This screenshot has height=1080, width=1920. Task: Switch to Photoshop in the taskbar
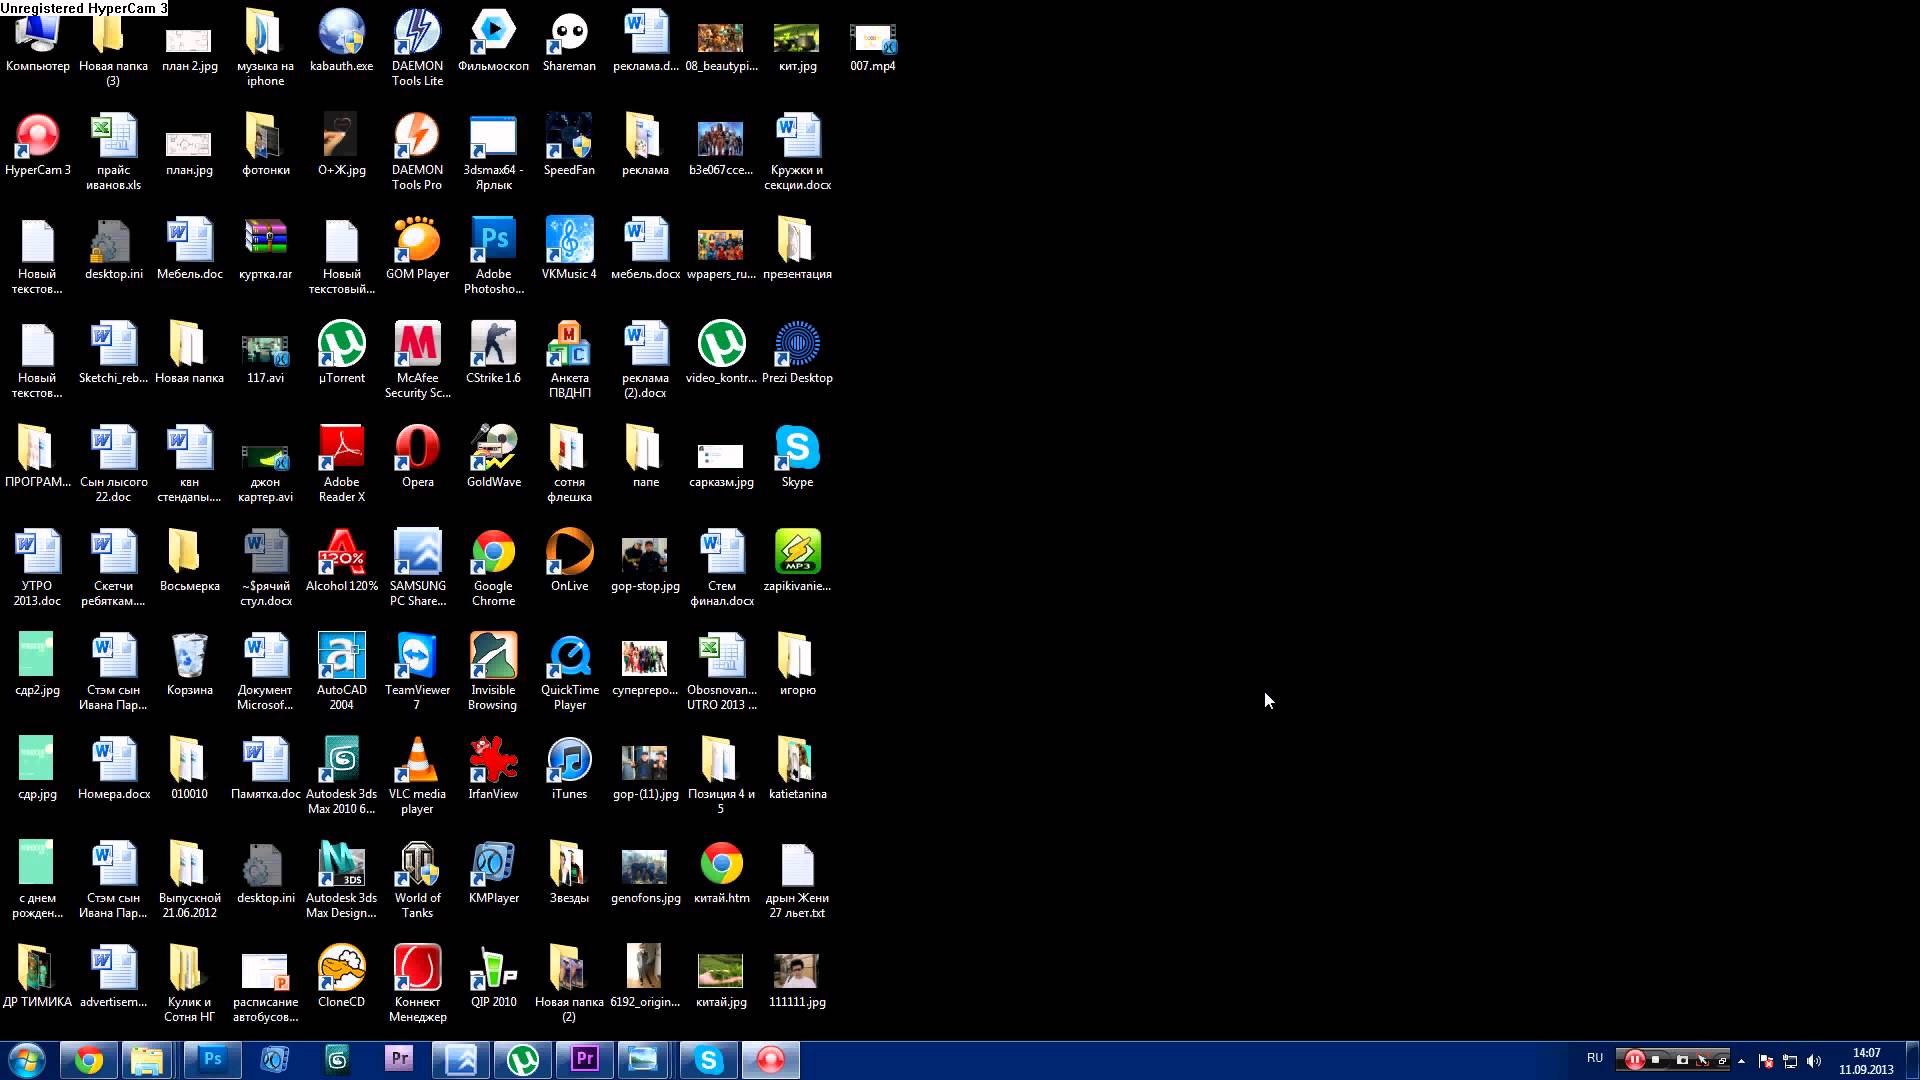212,1060
